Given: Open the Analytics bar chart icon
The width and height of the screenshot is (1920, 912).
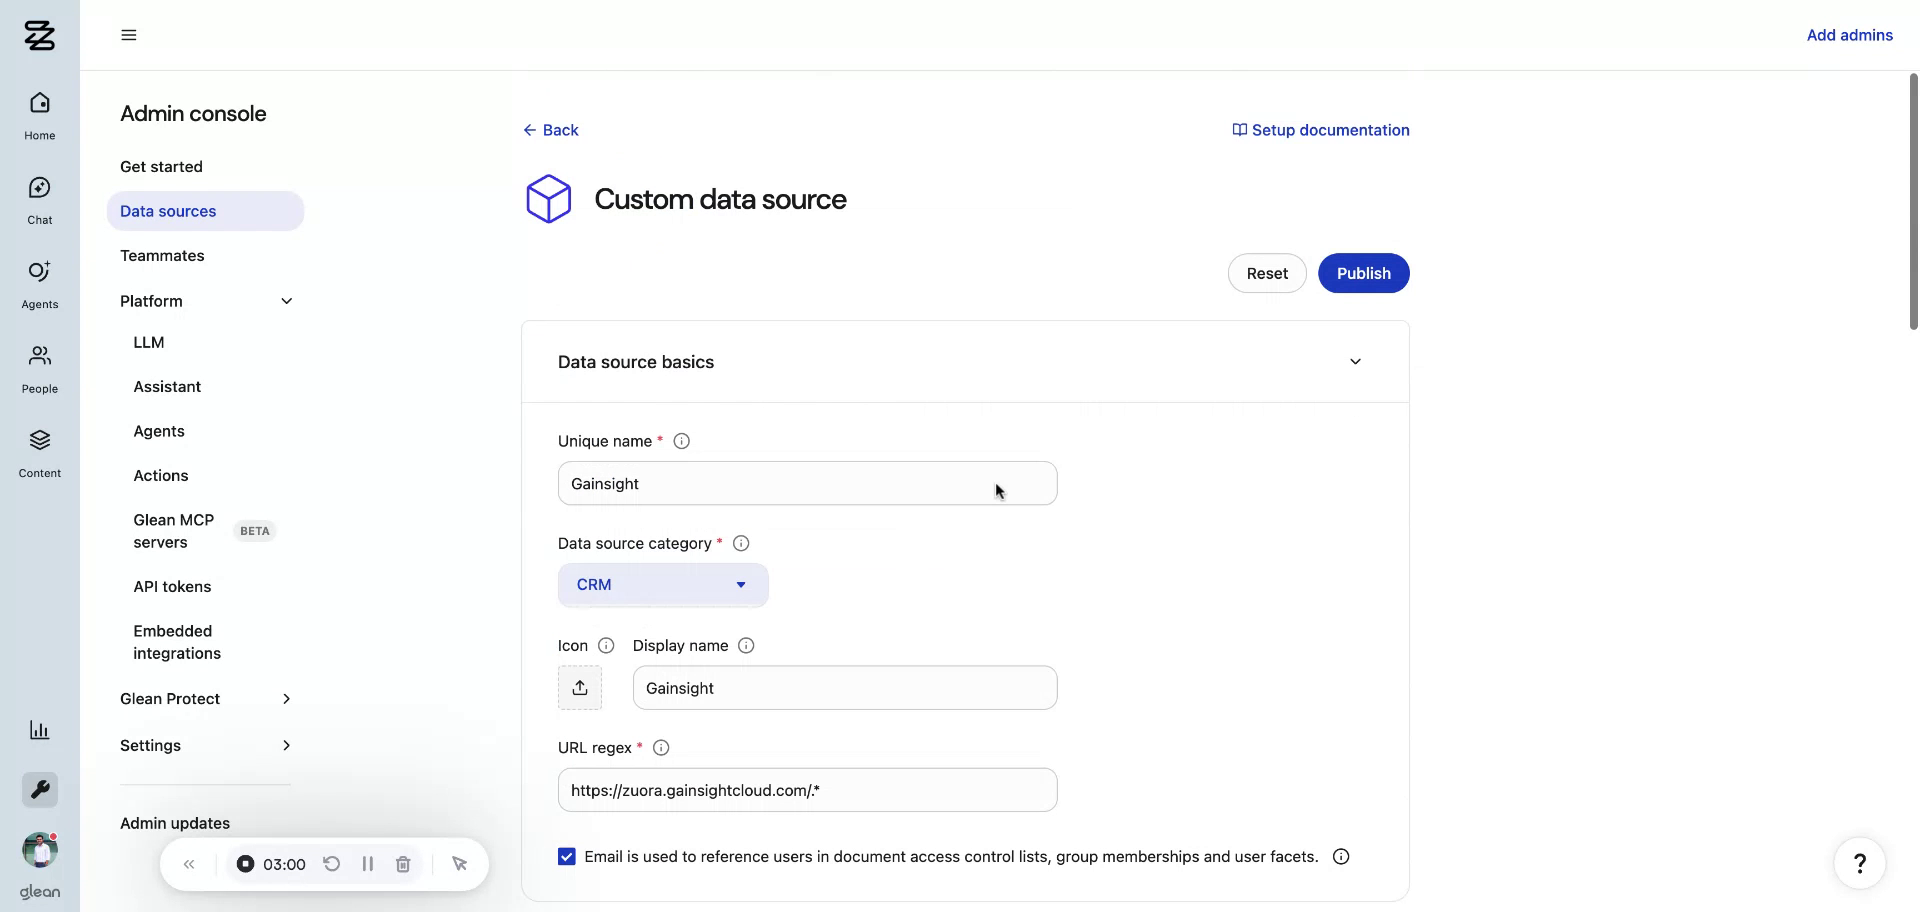Looking at the screenshot, I should pos(39,730).
